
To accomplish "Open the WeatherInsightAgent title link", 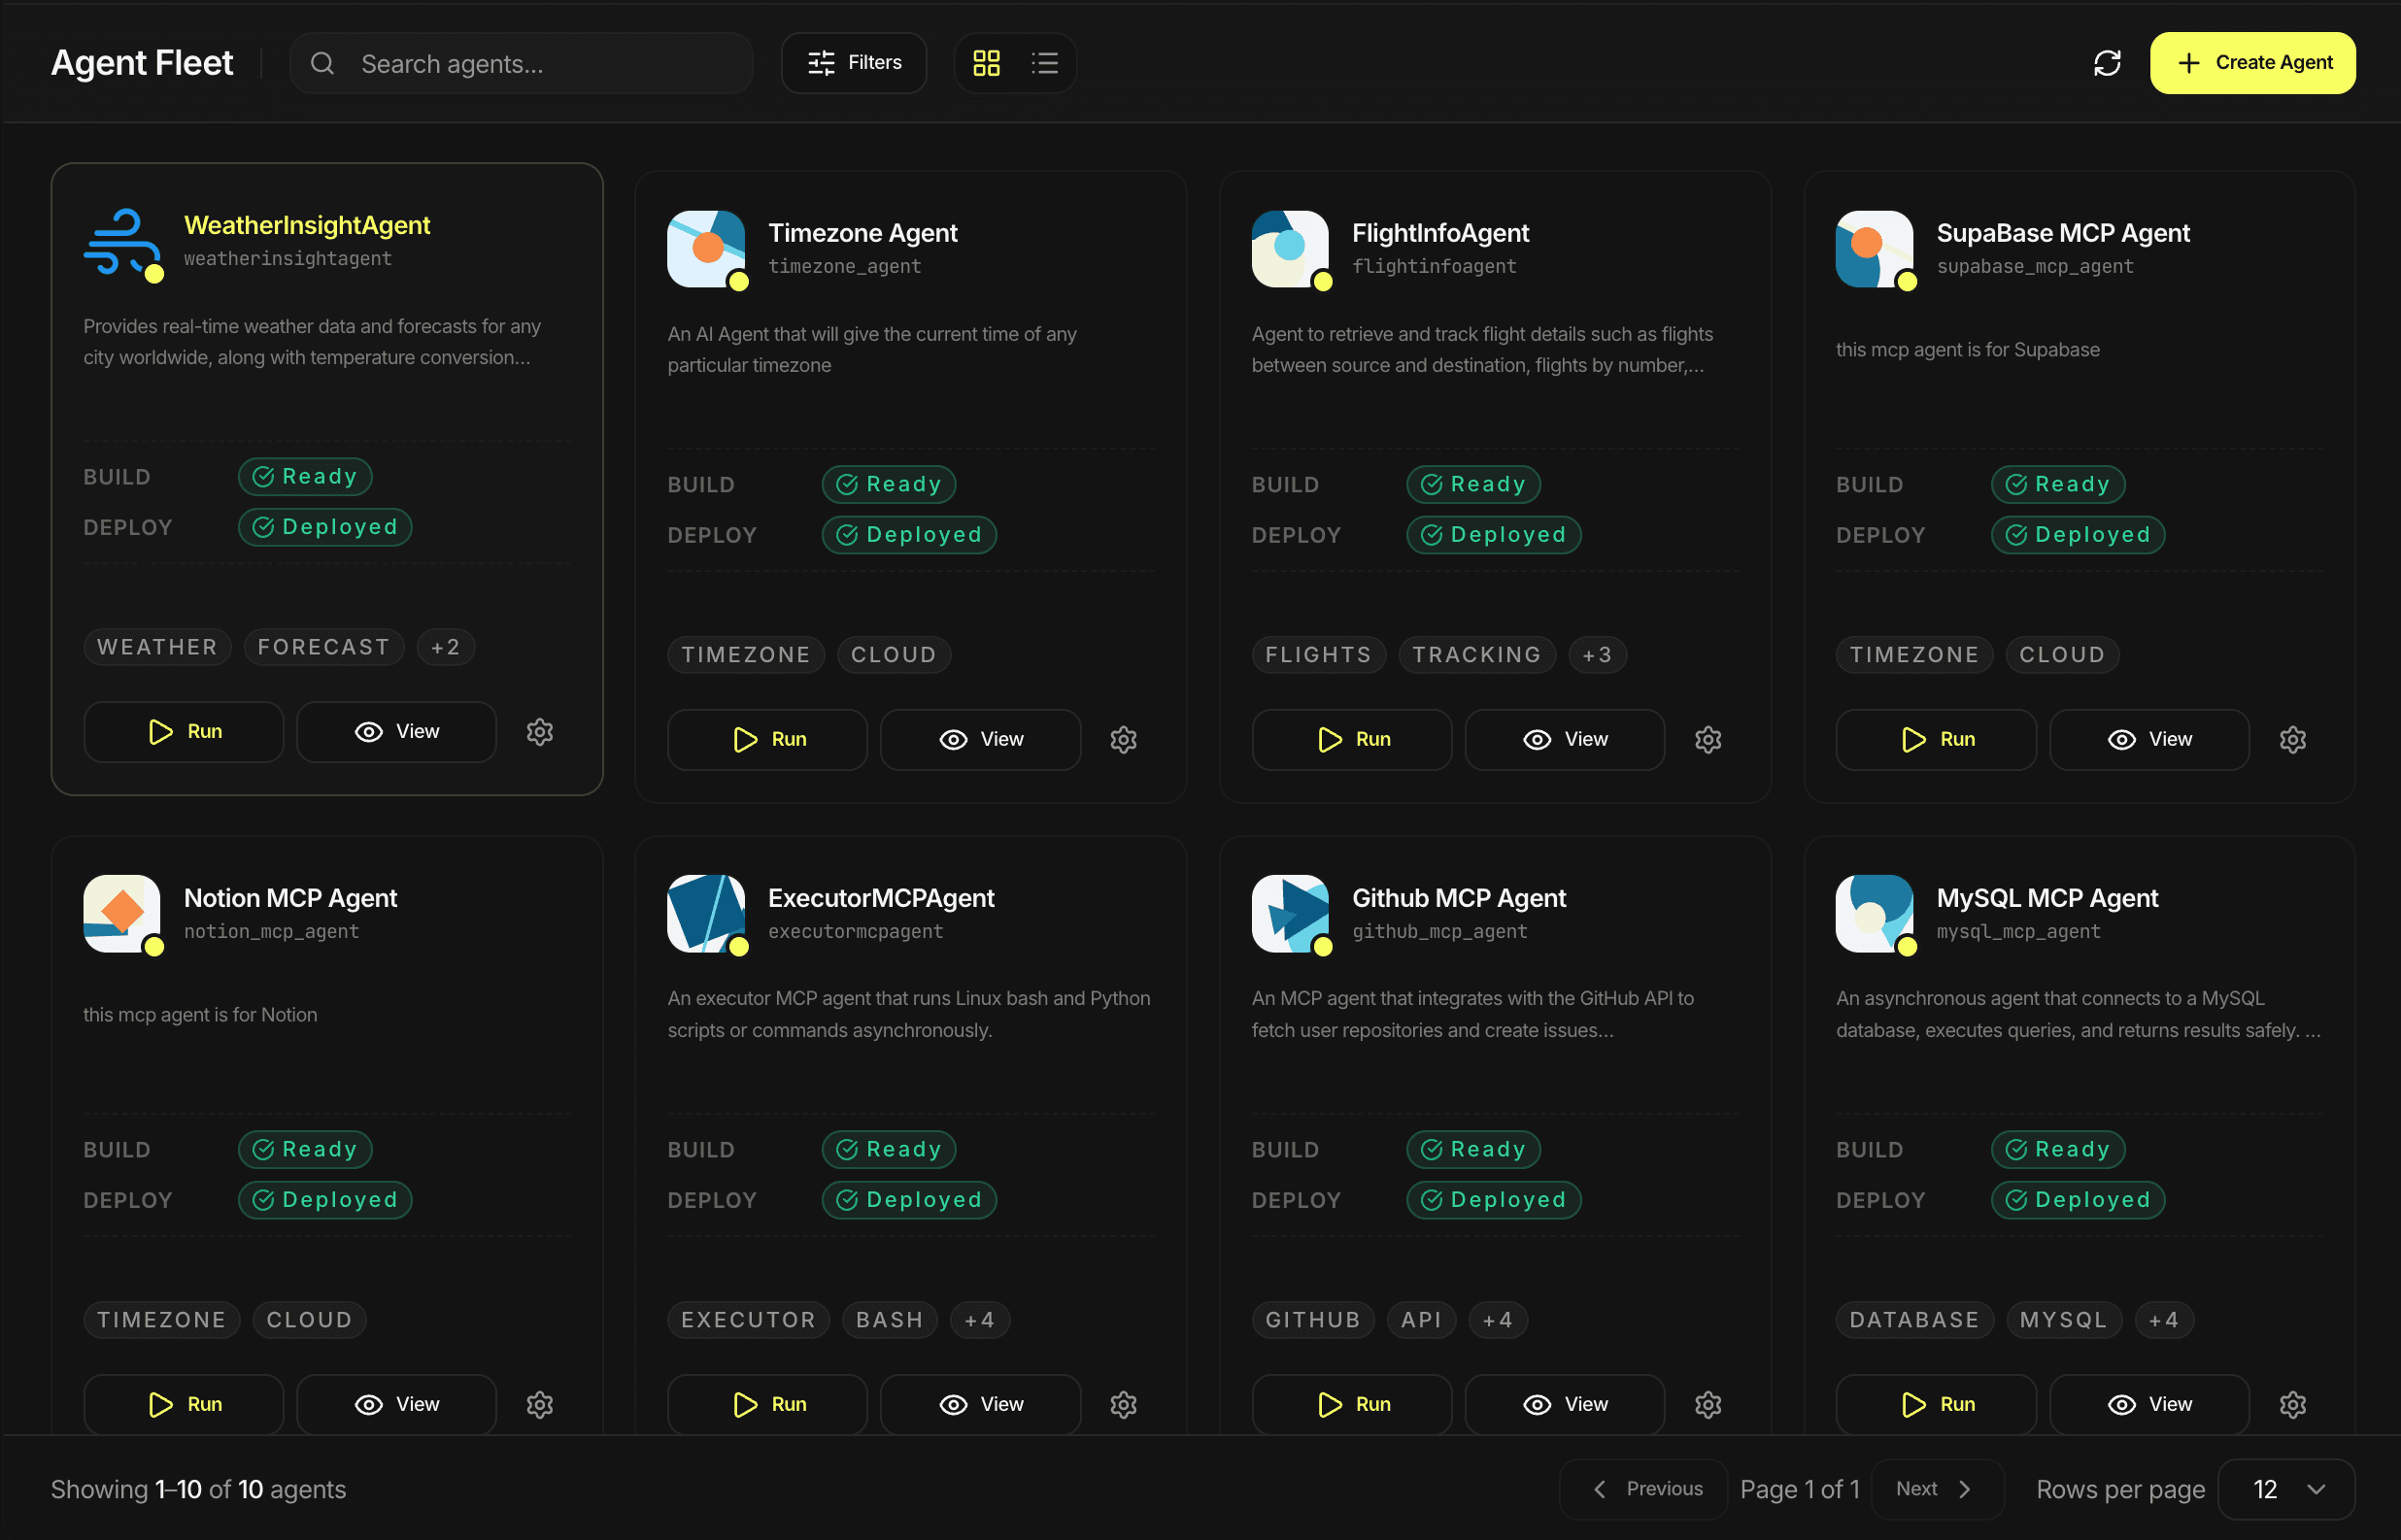I will [307, 226].
